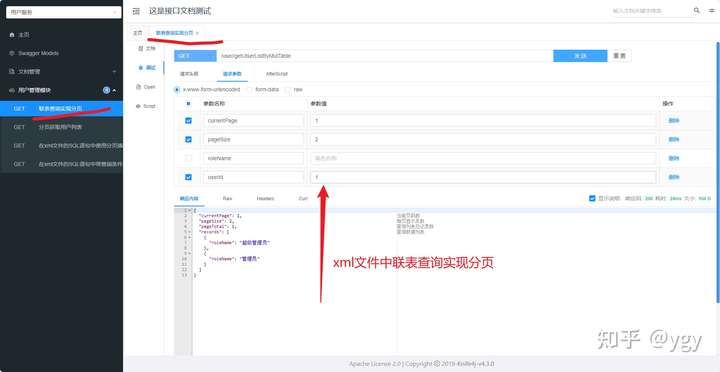Select the raw radio button
This screenshot has width=720, height=372.
[288, 90]
